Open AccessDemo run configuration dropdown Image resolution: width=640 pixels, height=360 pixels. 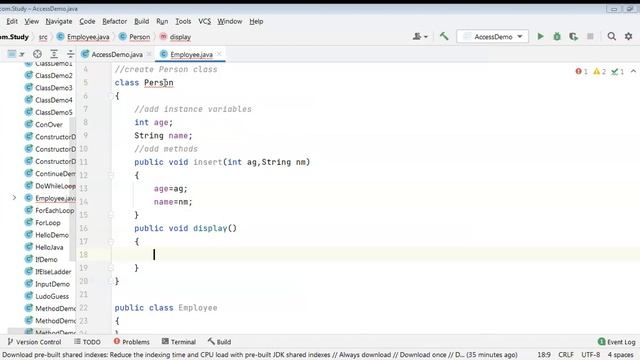[x=493, y=37]
